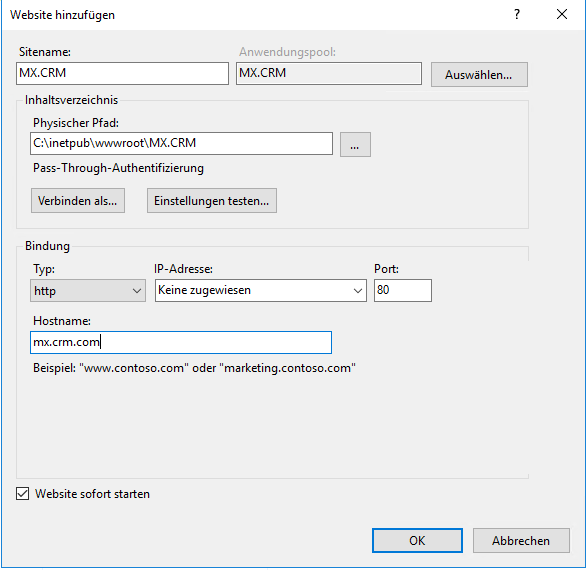Screen dimensions: 587x570
Task: Expand the Typ dropdown chevron
Action: (x=137, y=290)
